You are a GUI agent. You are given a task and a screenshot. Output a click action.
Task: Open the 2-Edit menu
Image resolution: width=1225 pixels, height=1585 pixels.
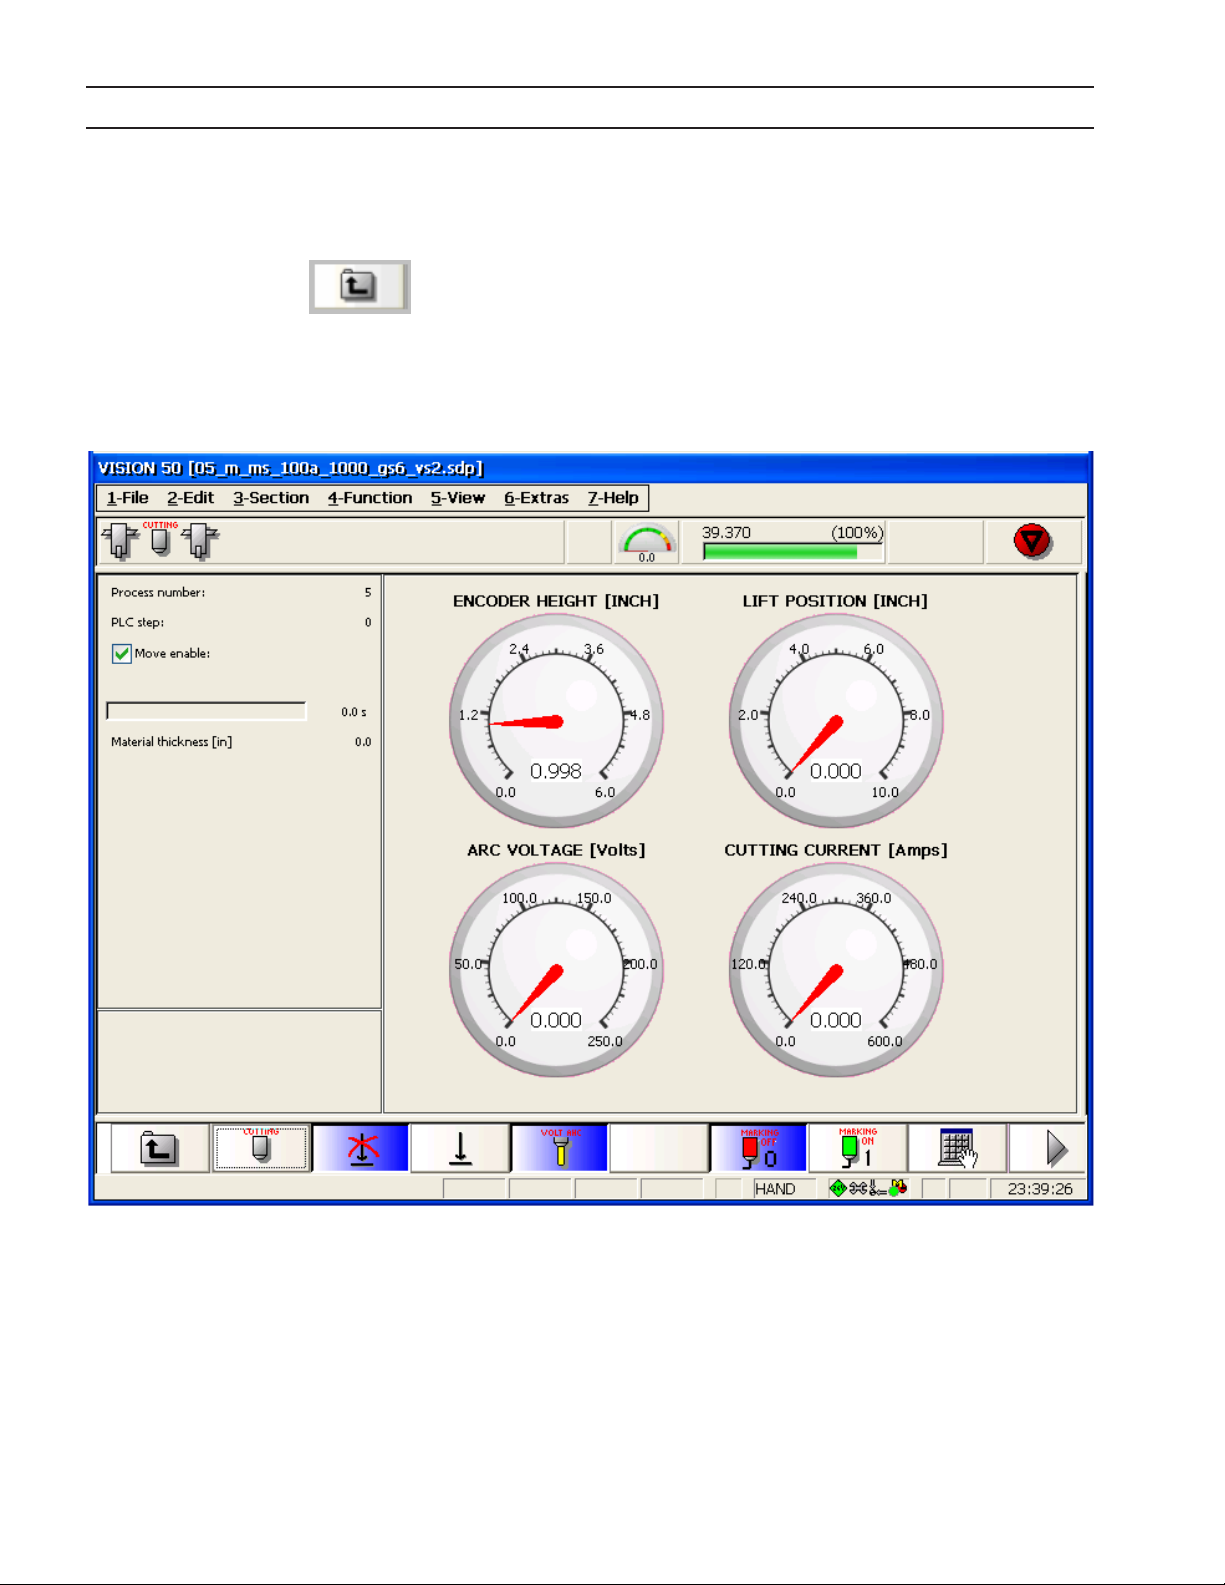pyautogui.click(x=190, y=498)
